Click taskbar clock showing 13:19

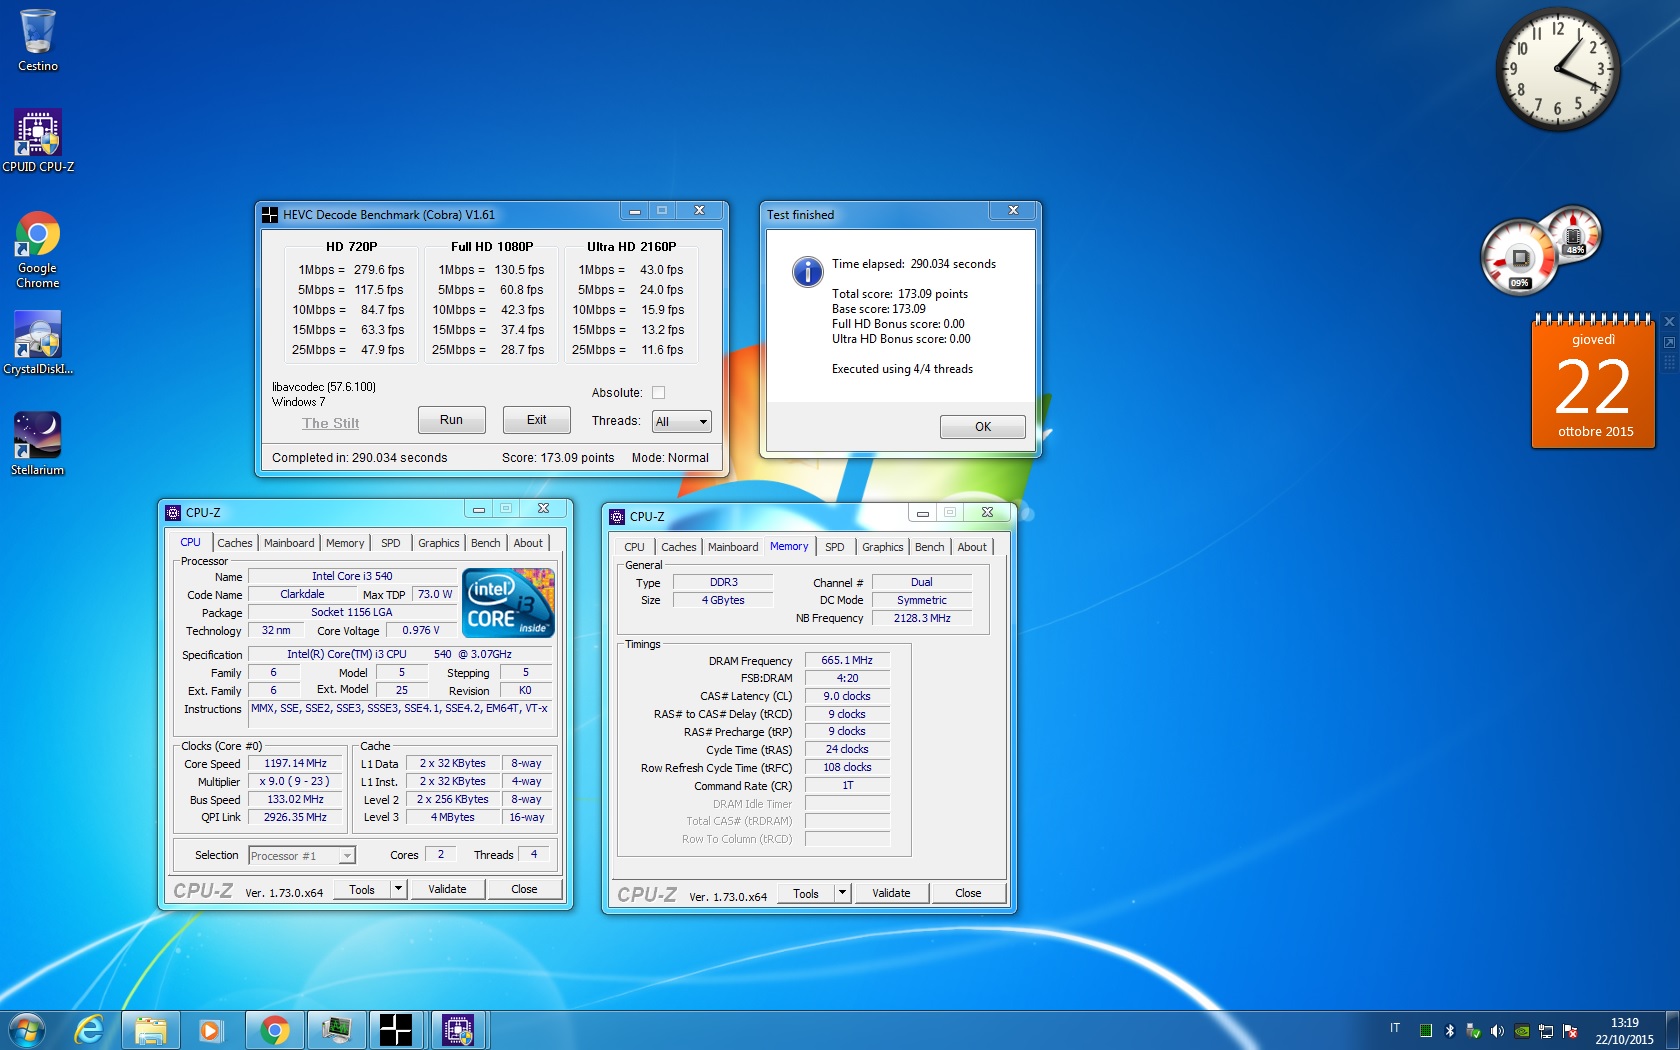point(1624,1031)
